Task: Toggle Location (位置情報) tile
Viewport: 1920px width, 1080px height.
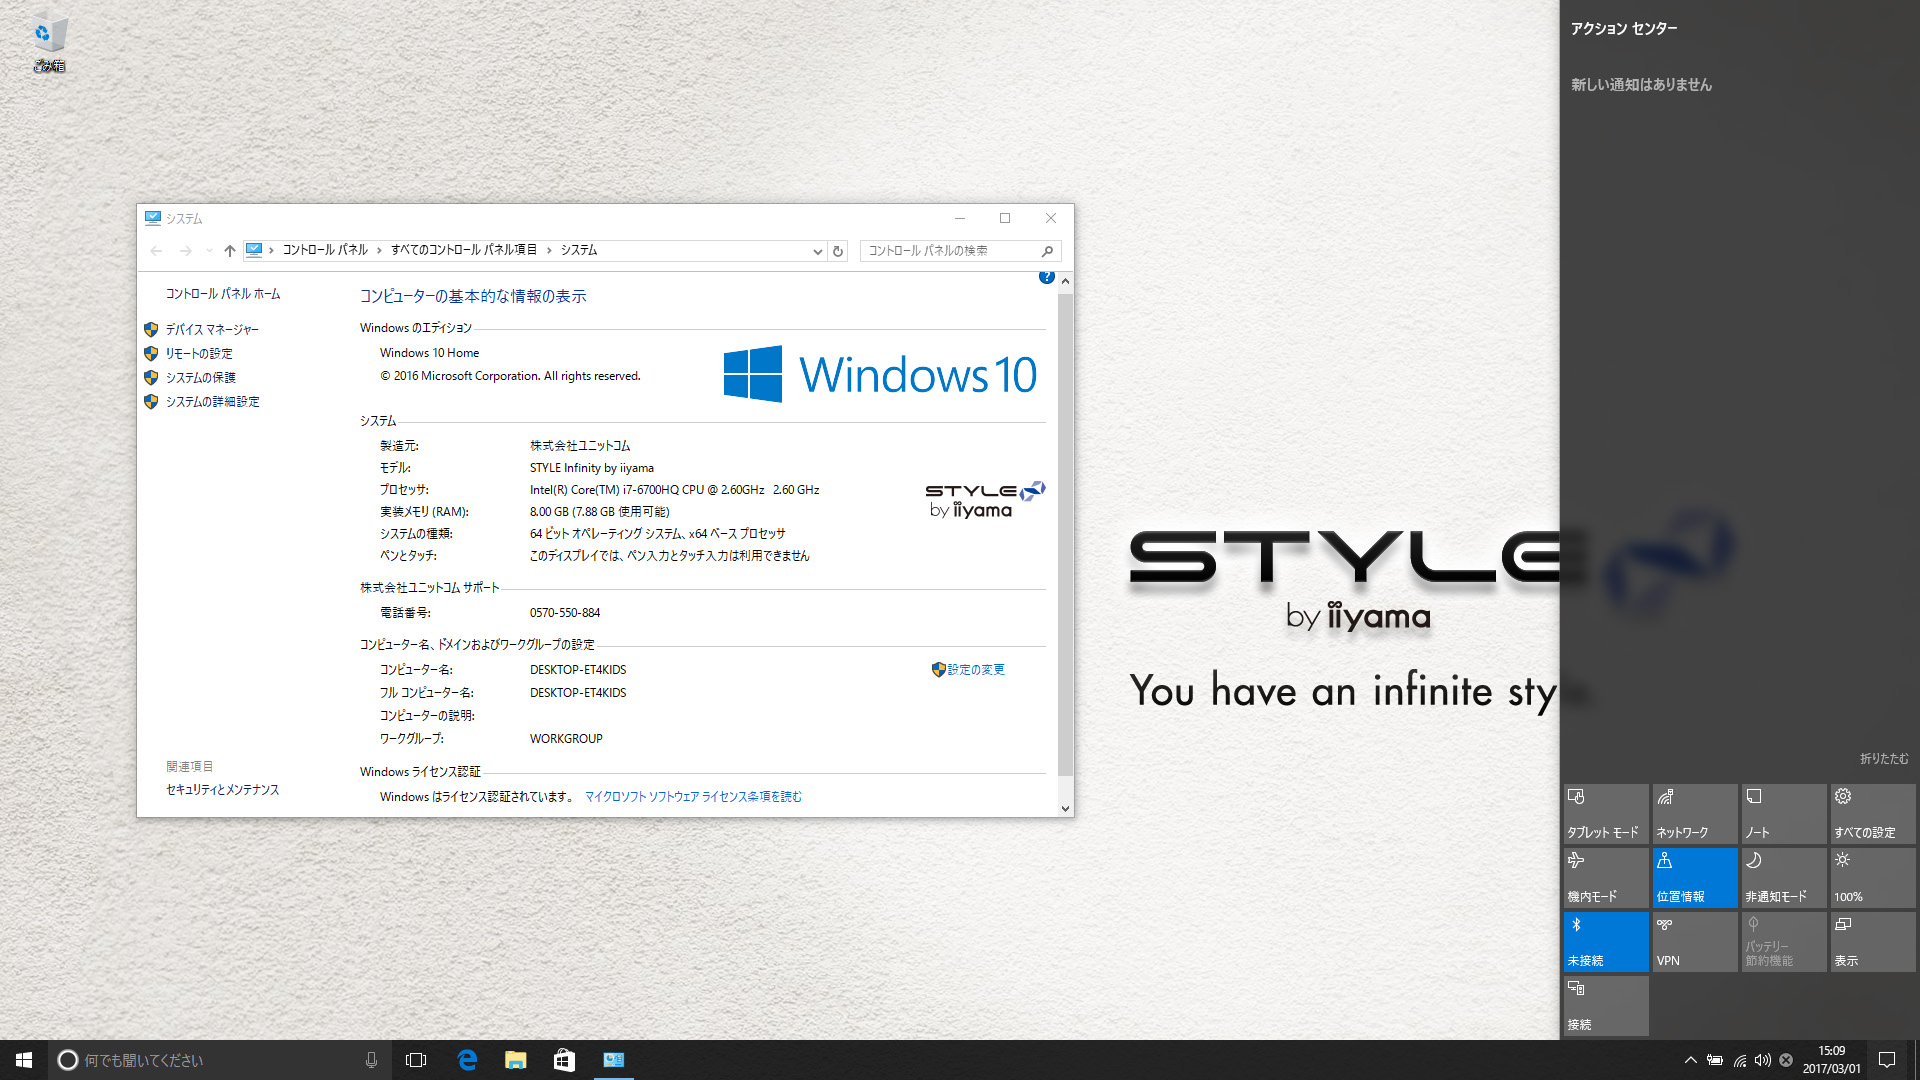Action: (1694, 877)
